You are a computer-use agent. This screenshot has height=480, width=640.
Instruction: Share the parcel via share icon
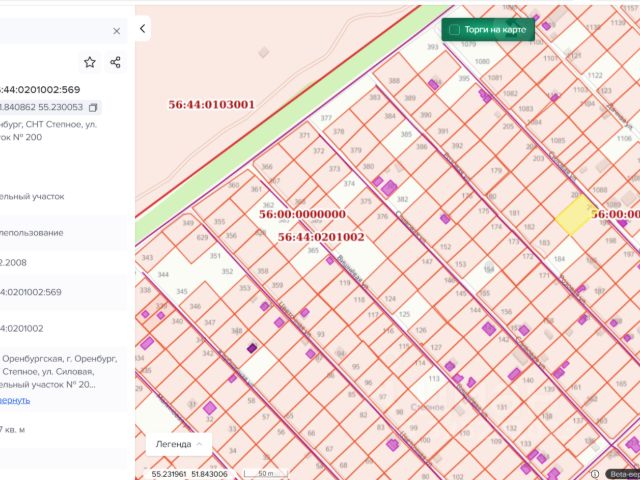click(x=115, y=62)
